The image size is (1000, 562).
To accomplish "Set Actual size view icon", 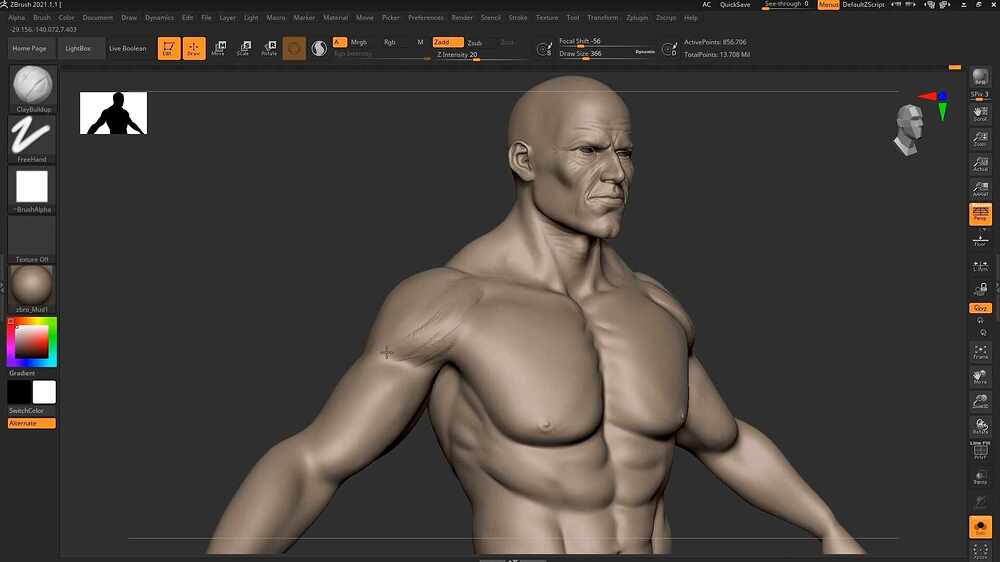I will point(980,163).
